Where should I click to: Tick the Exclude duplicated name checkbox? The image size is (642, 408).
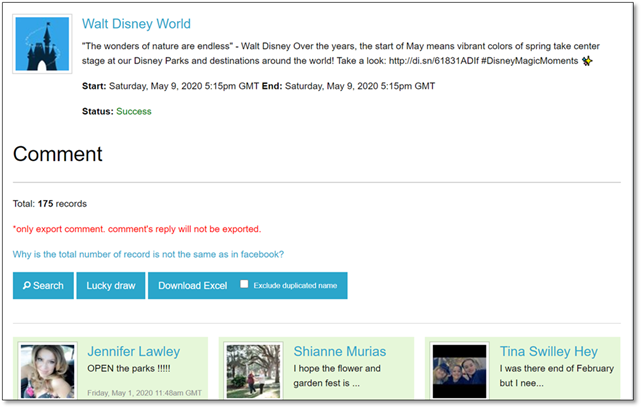pyautogui.click(x=244, y=285)
